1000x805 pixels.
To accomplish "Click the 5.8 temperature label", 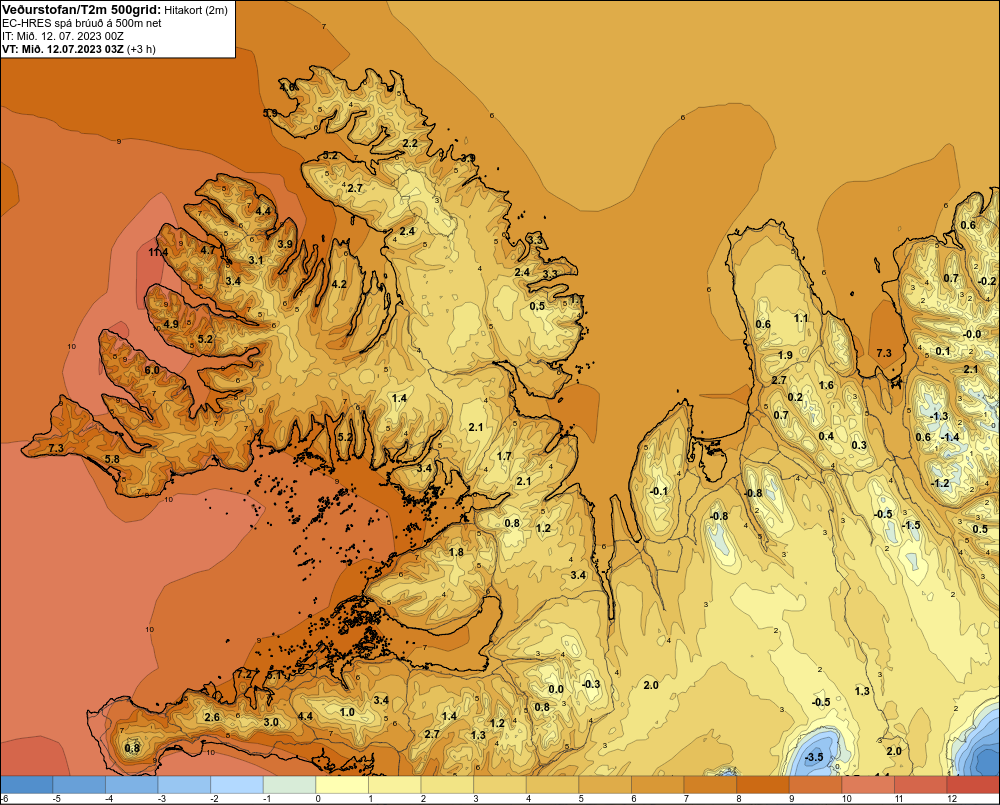I will pyautogui.click(x=112, y=459).
